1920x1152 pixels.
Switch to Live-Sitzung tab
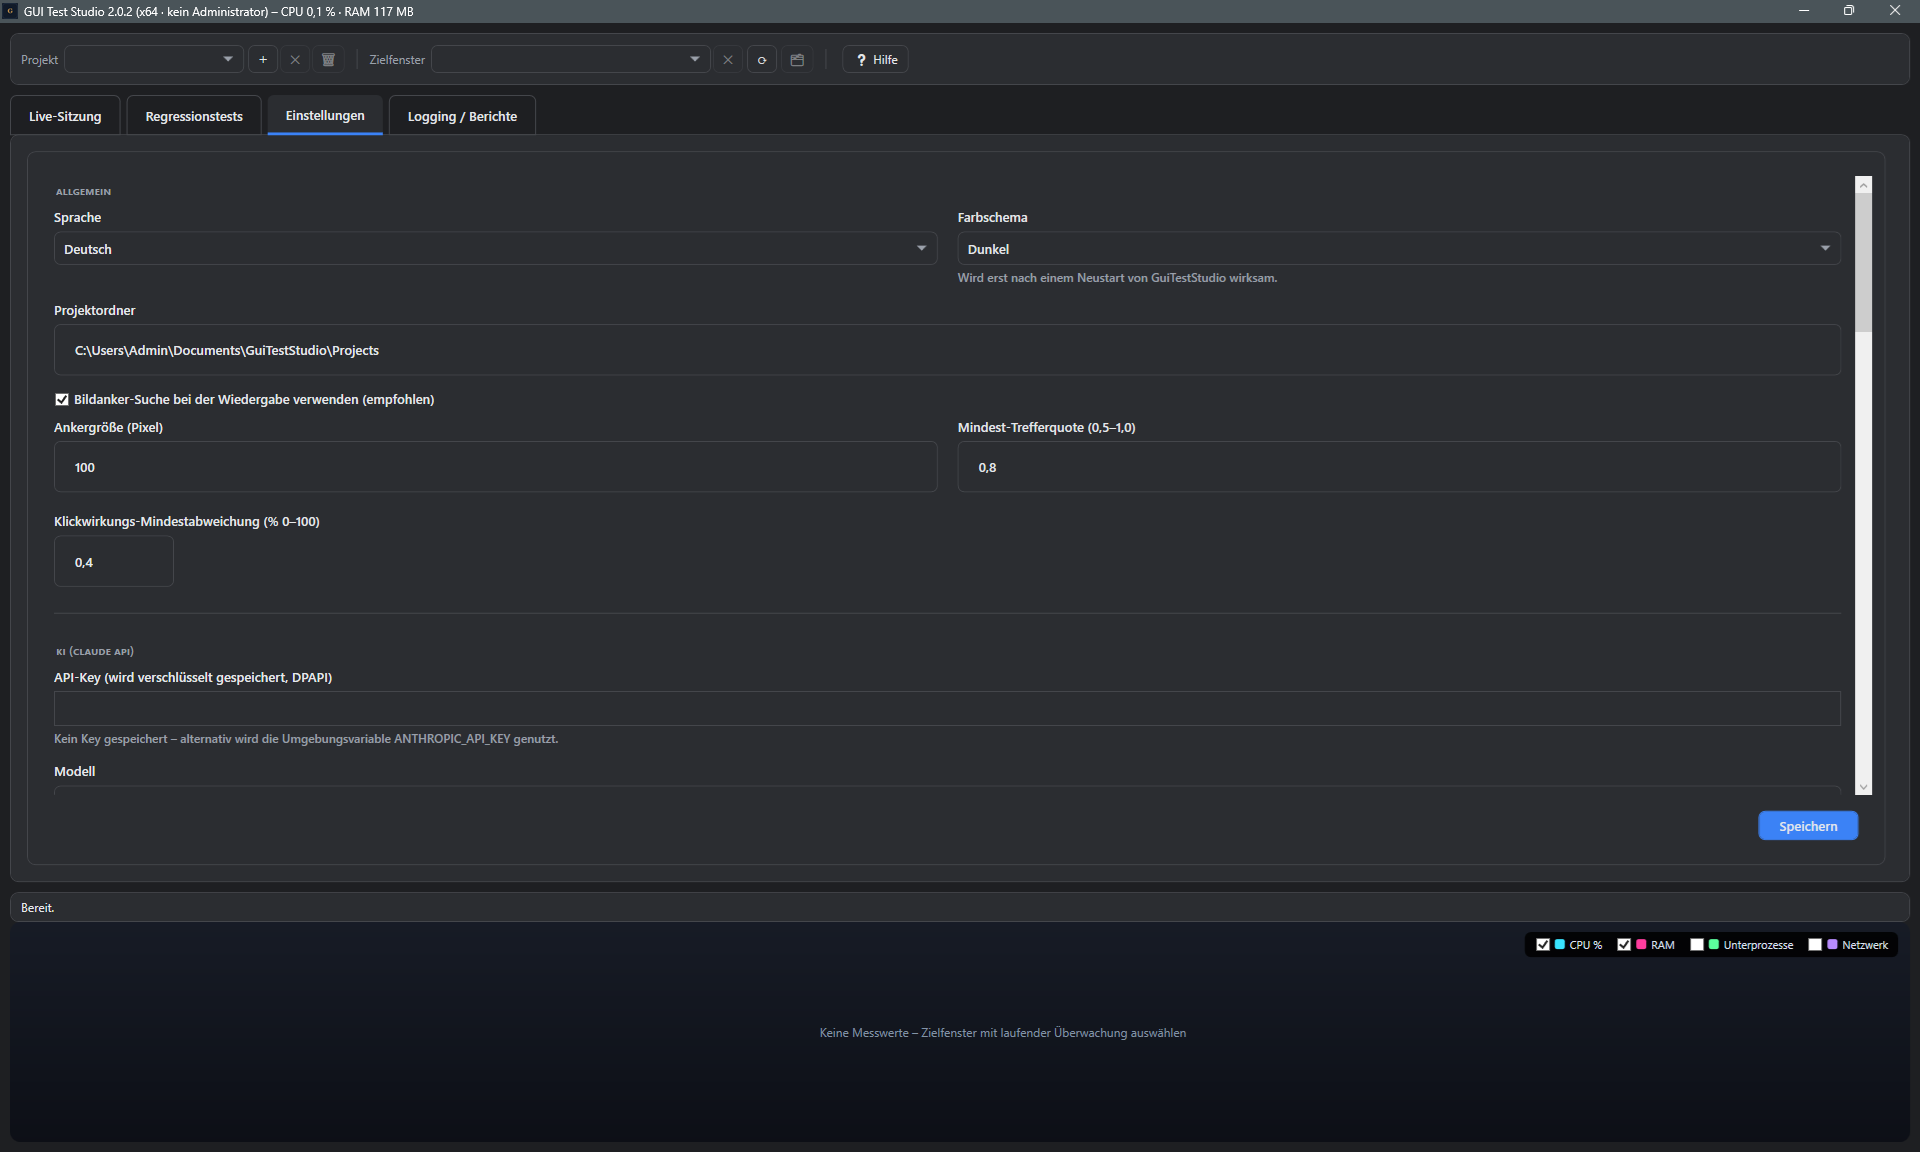[x=65, y=116]
